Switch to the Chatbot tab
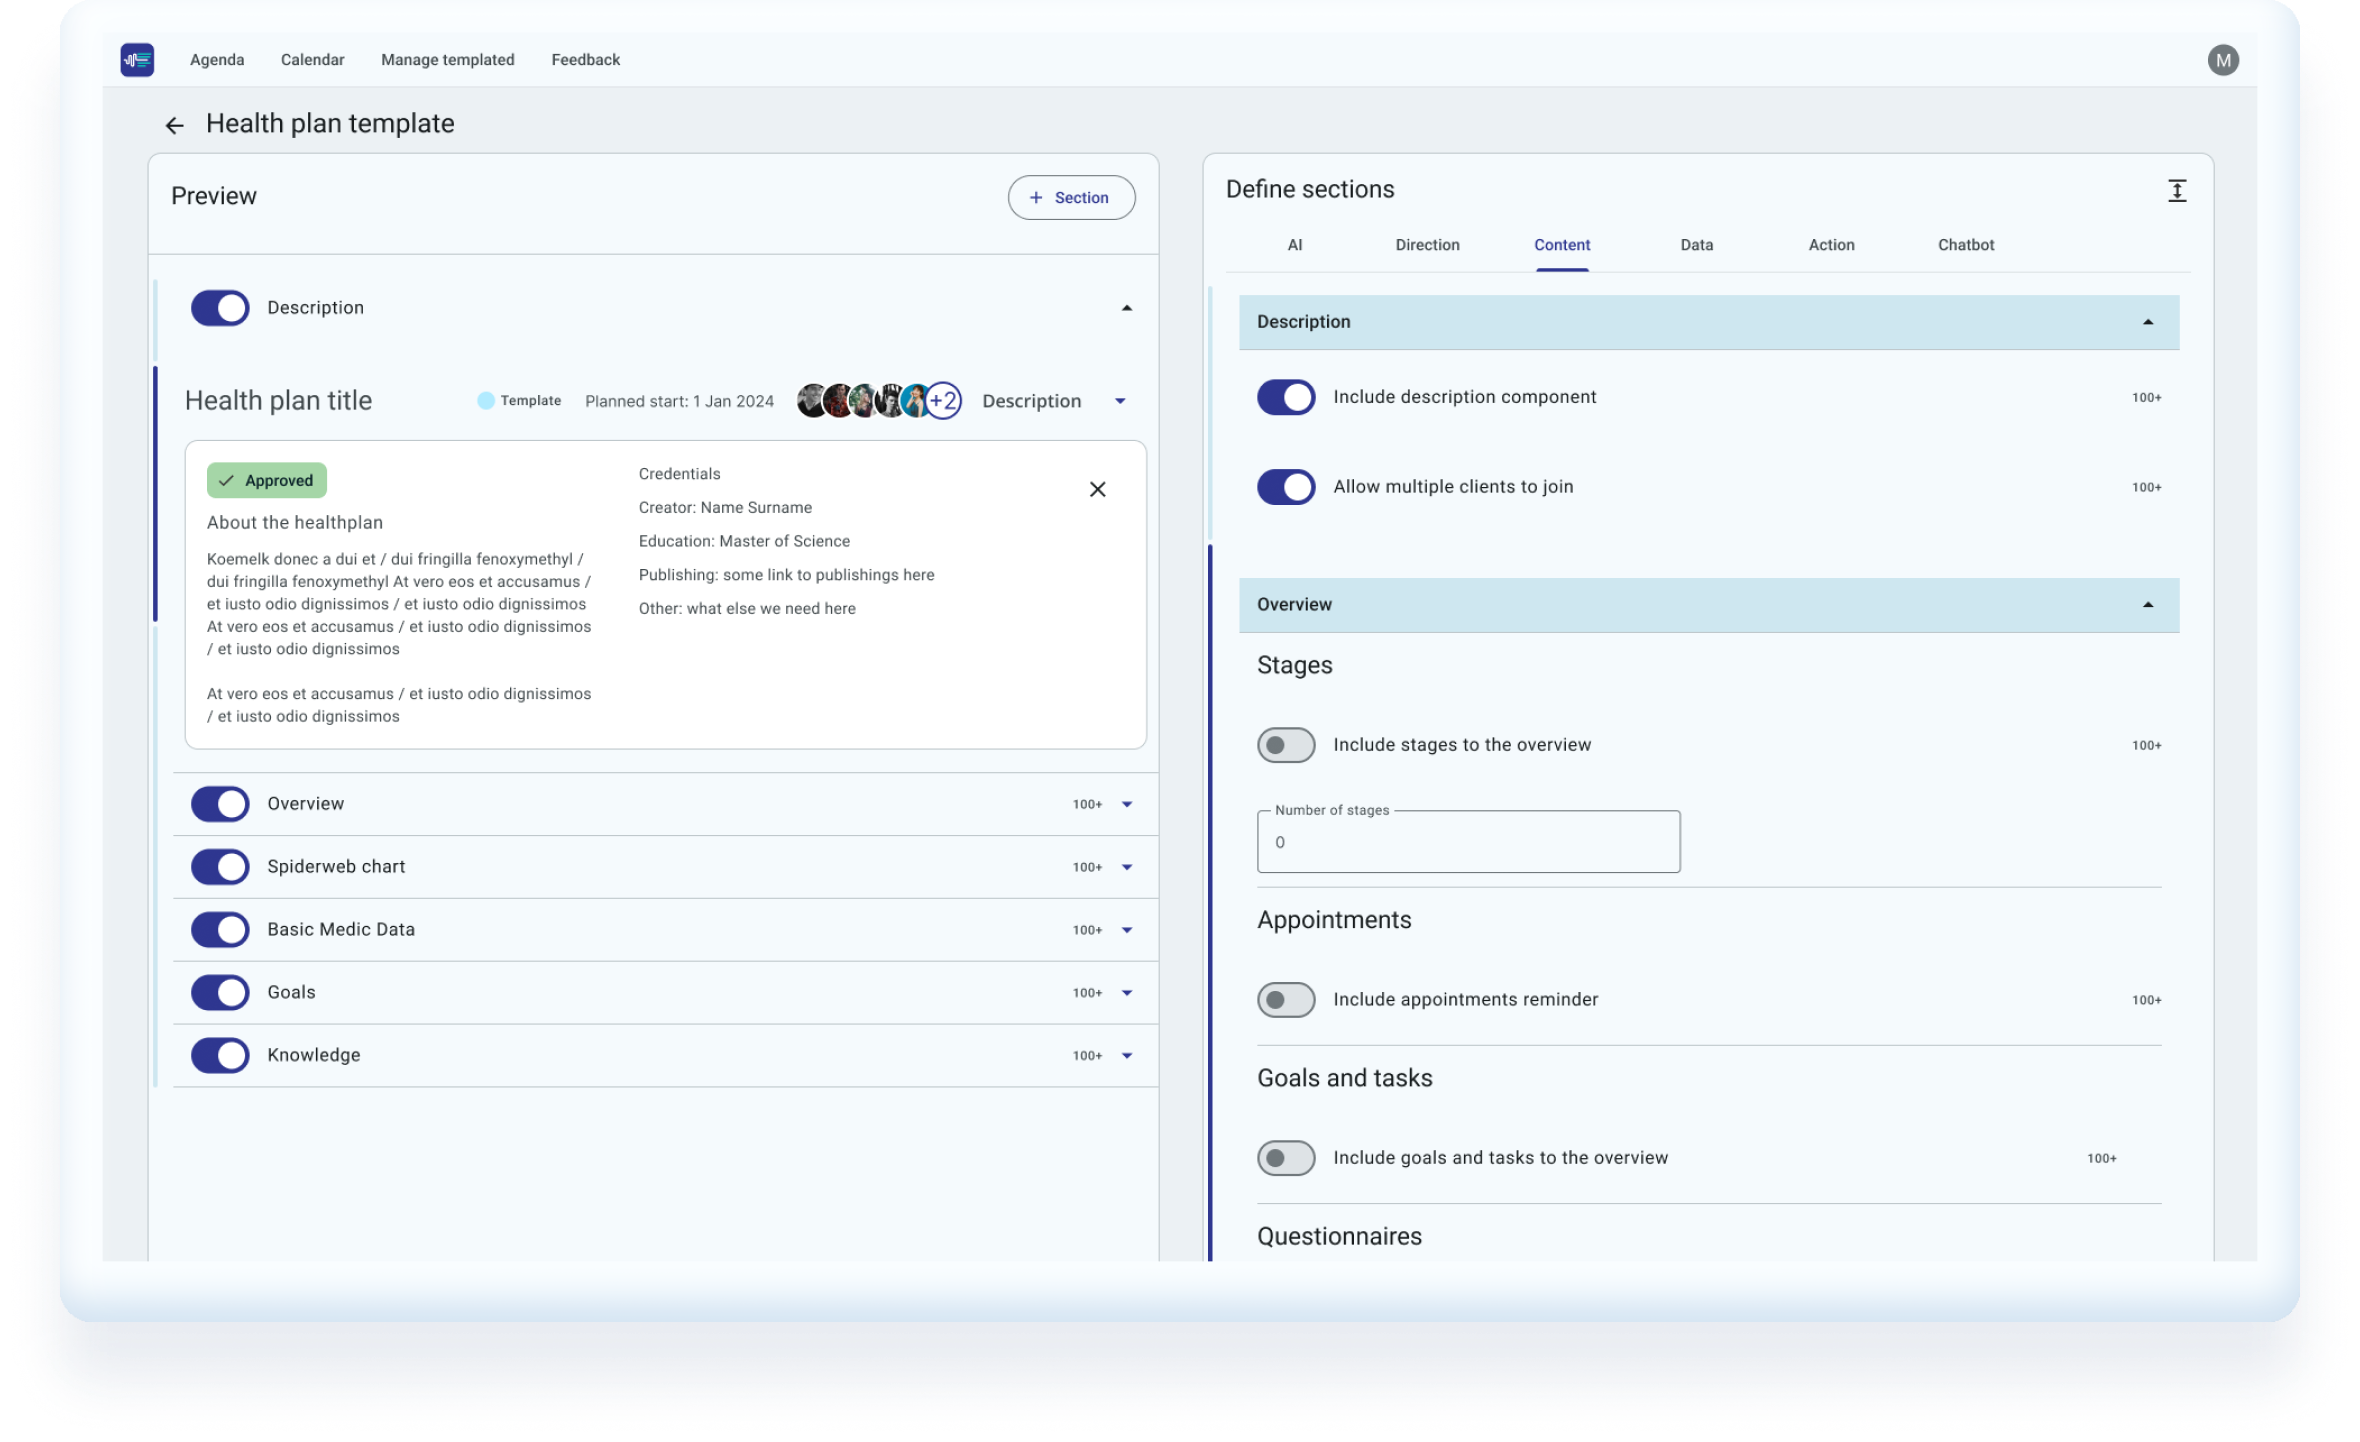 click(1965, 244)
